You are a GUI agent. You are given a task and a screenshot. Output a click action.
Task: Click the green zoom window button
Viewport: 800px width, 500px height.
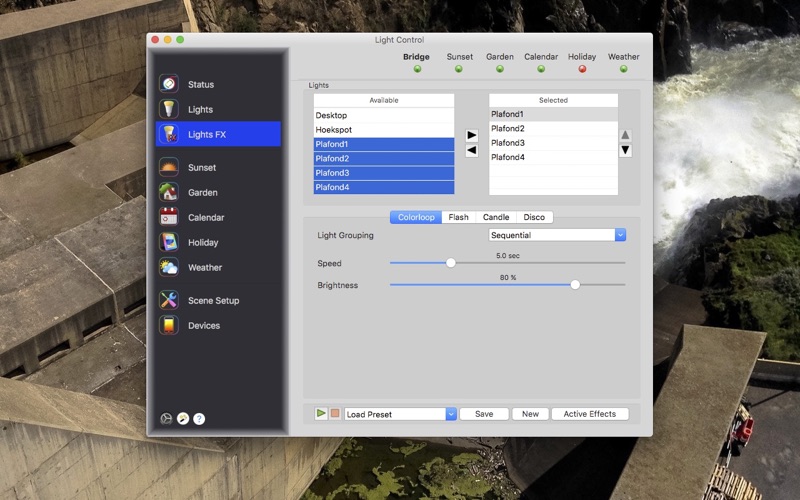pos(180,40)
